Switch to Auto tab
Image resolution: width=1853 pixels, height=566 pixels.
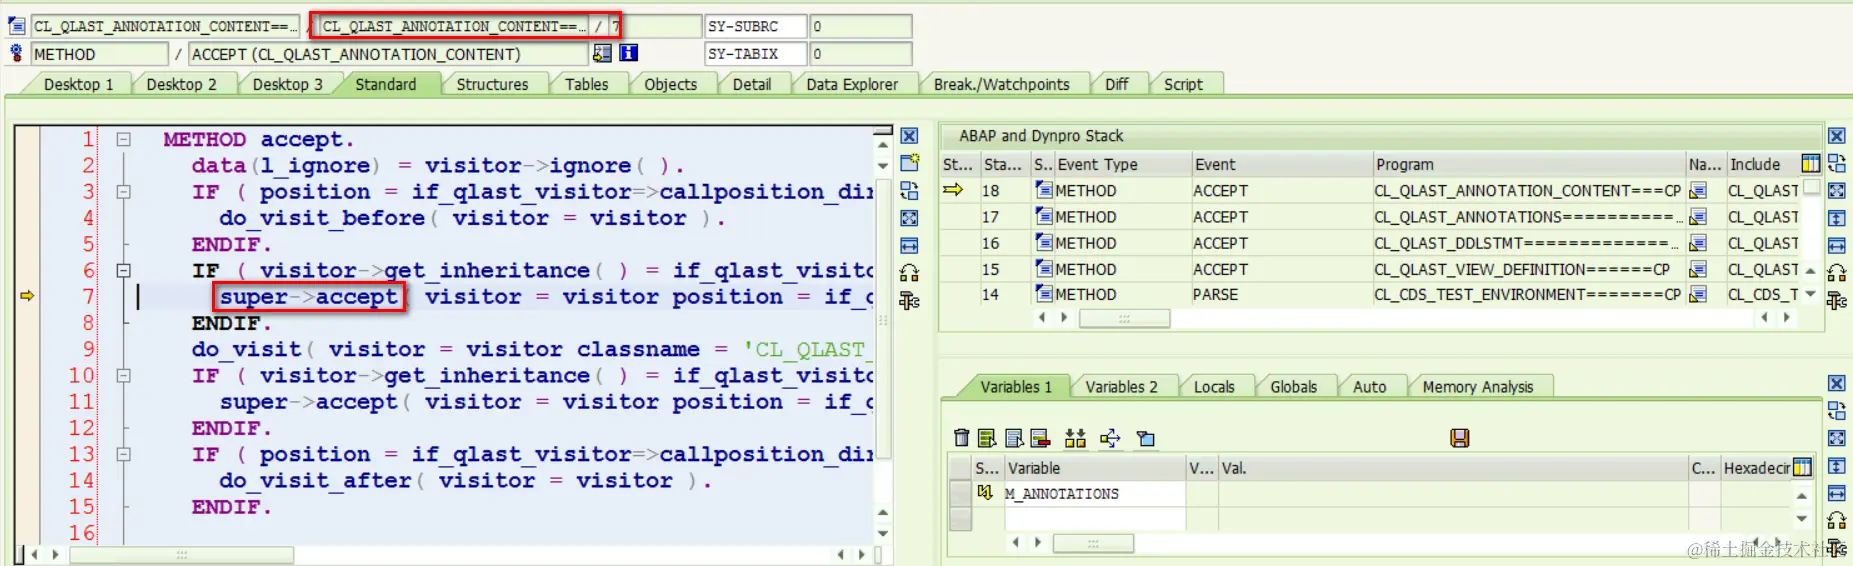[x=1369, y=387]
